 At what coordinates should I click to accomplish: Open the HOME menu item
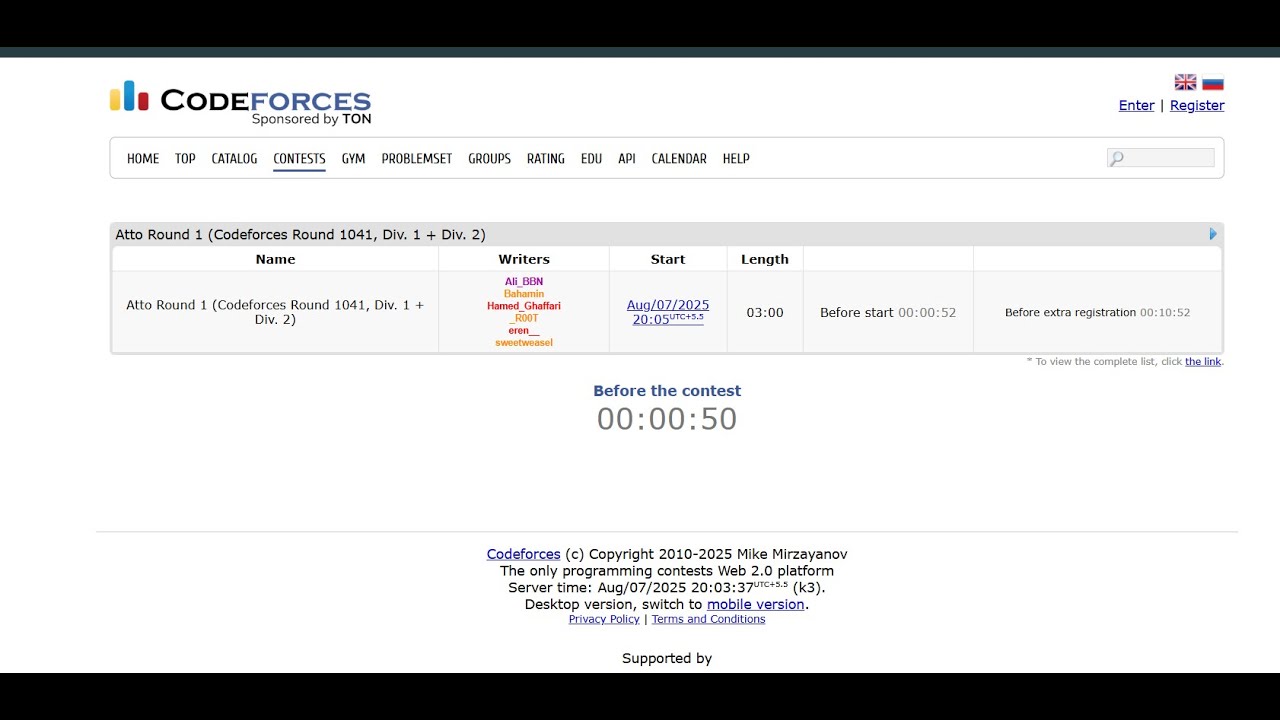(143, 159)
